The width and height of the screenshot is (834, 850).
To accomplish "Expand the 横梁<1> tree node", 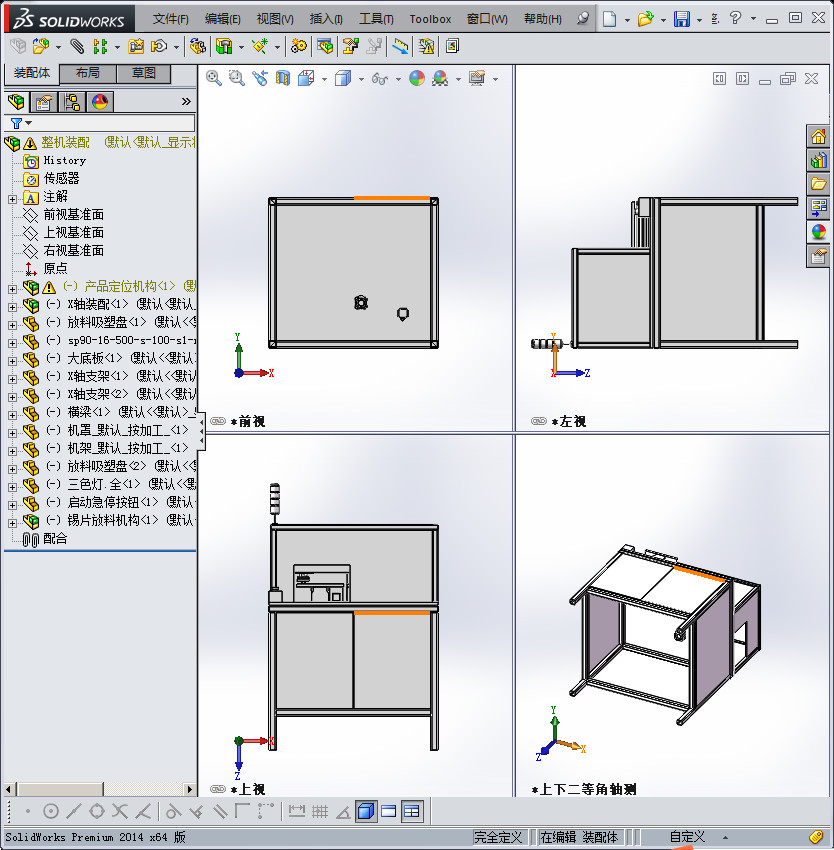I will 12,415.
